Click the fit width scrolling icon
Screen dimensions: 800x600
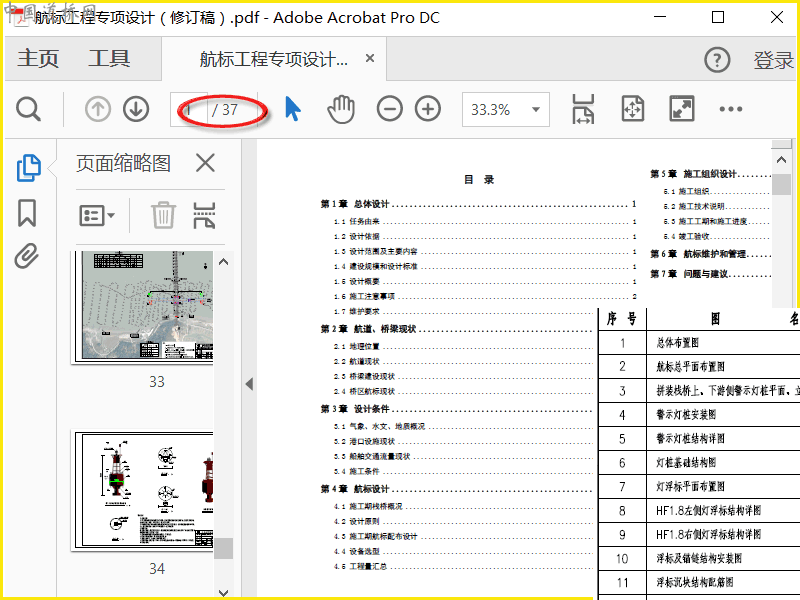[x=583, y=109]
